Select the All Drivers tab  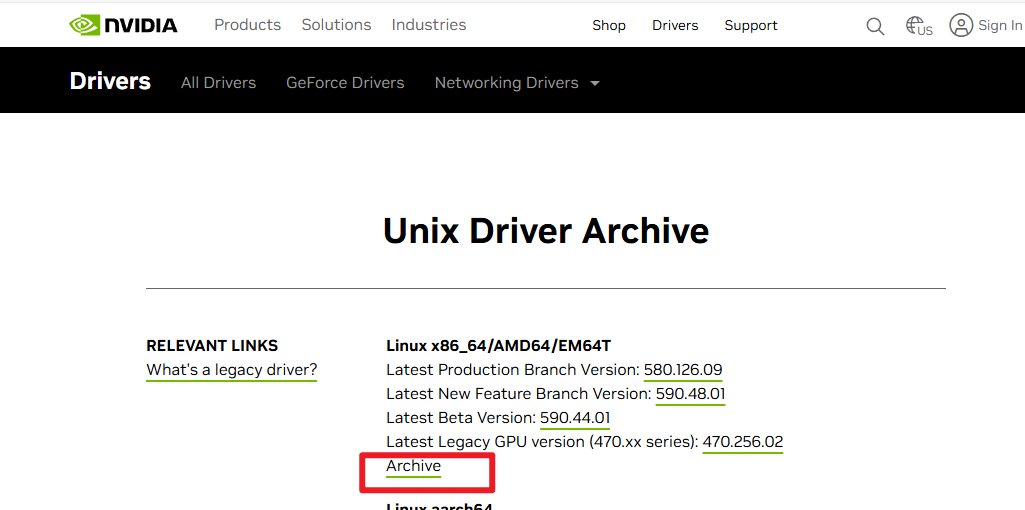tap(218, 83)
